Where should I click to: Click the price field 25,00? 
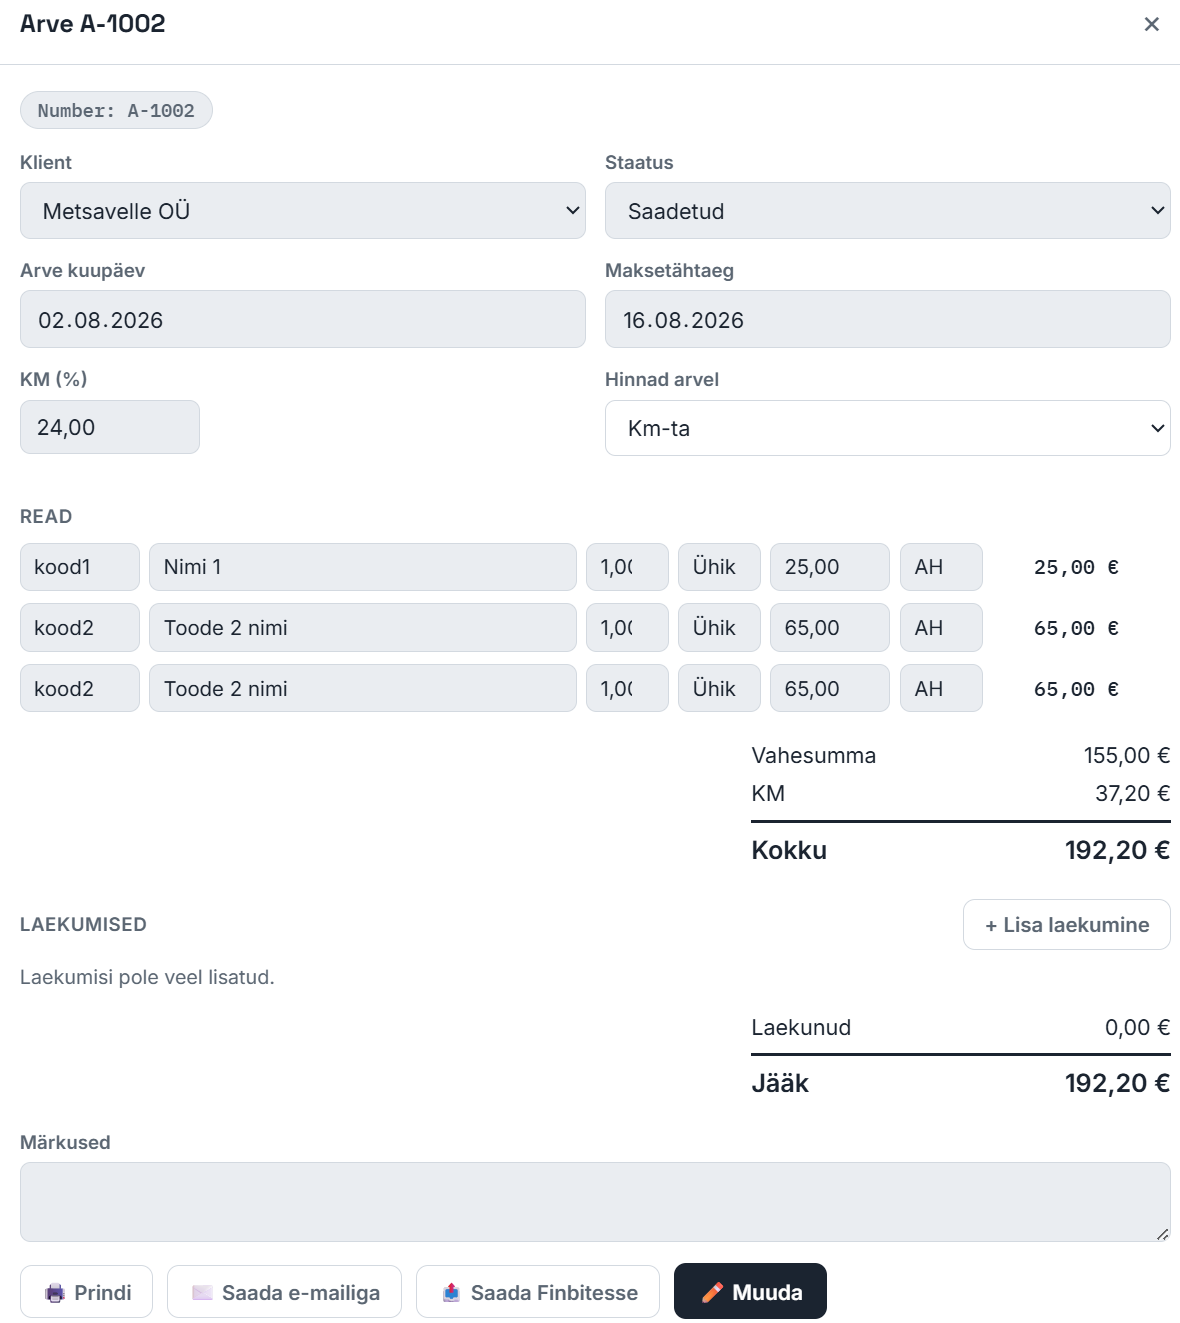pos(830,567)
